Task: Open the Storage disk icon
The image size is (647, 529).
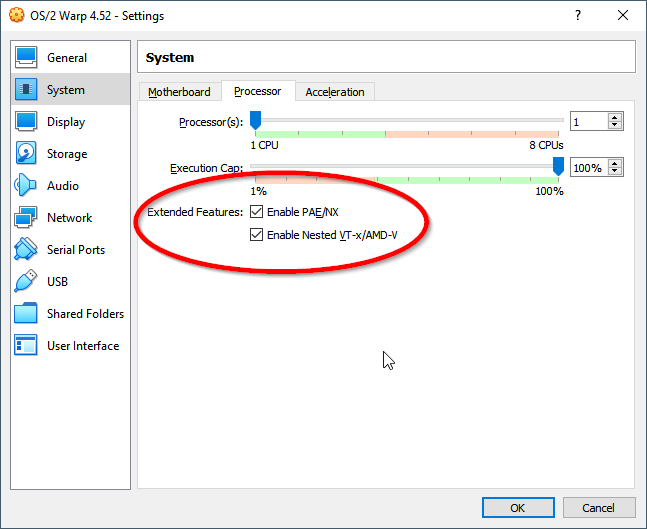Action: pos(26,153)
